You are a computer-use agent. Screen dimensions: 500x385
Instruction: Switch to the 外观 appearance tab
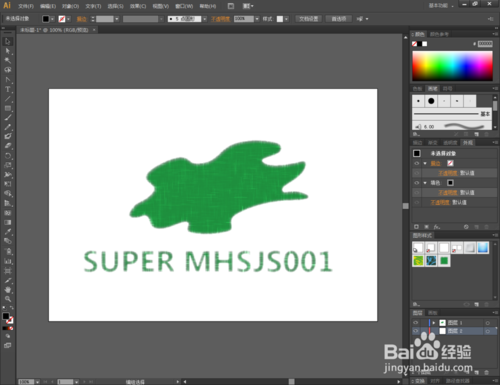(x=468, y=143)
